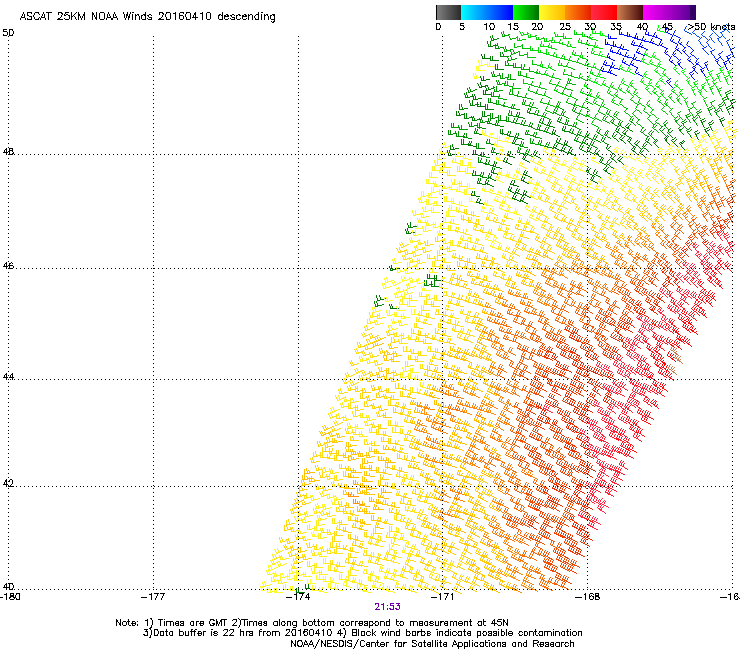The width and height of the screenshot is (740, 650).
Task: Click the cyan-blue 5-15 knots legend swatch
Action: click(x=487, y=12)
